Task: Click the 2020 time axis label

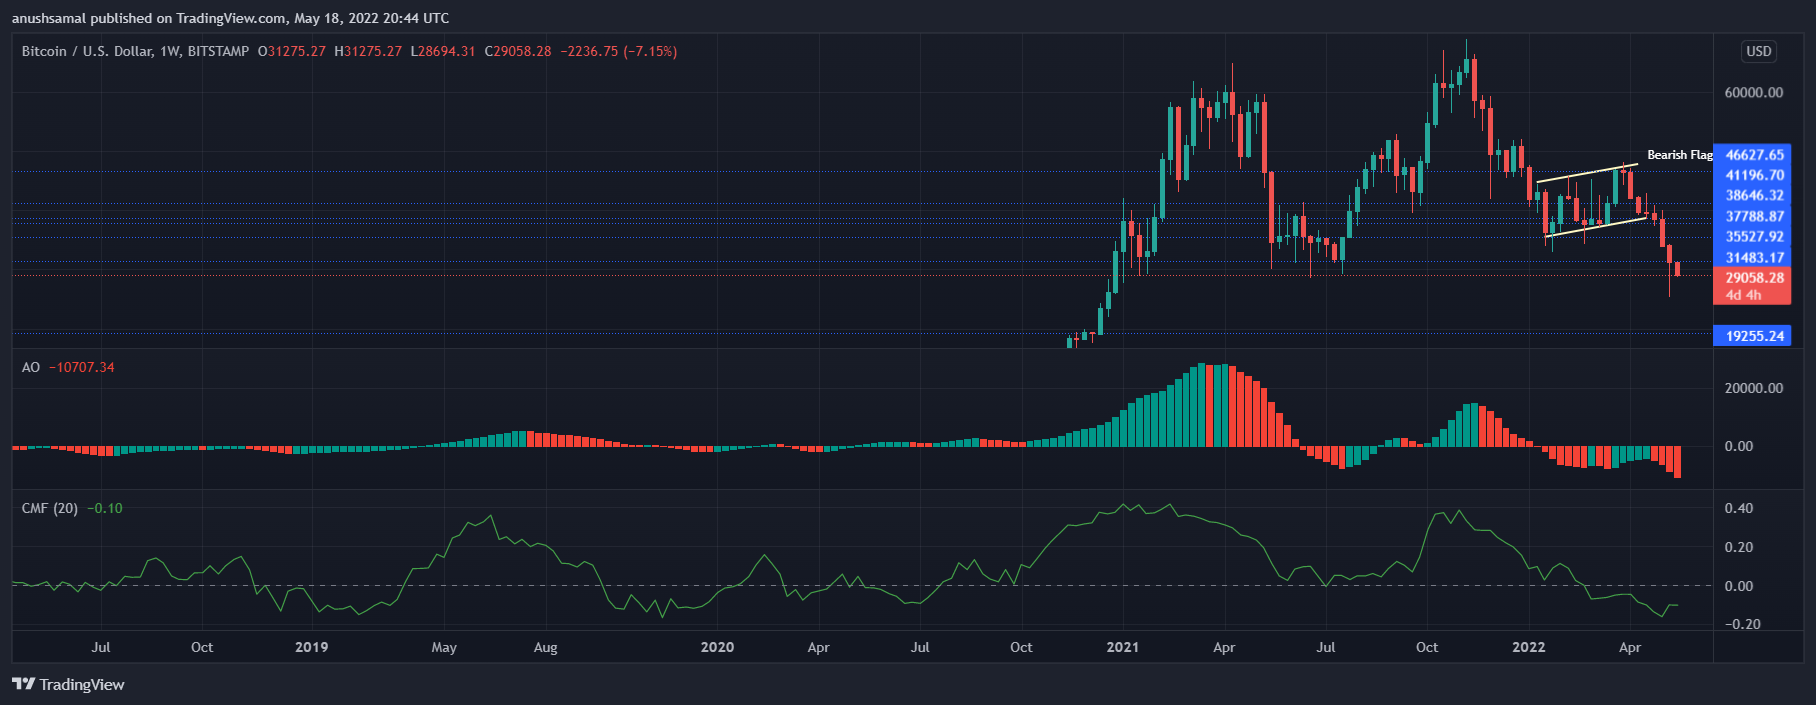Action: [717, 647]
